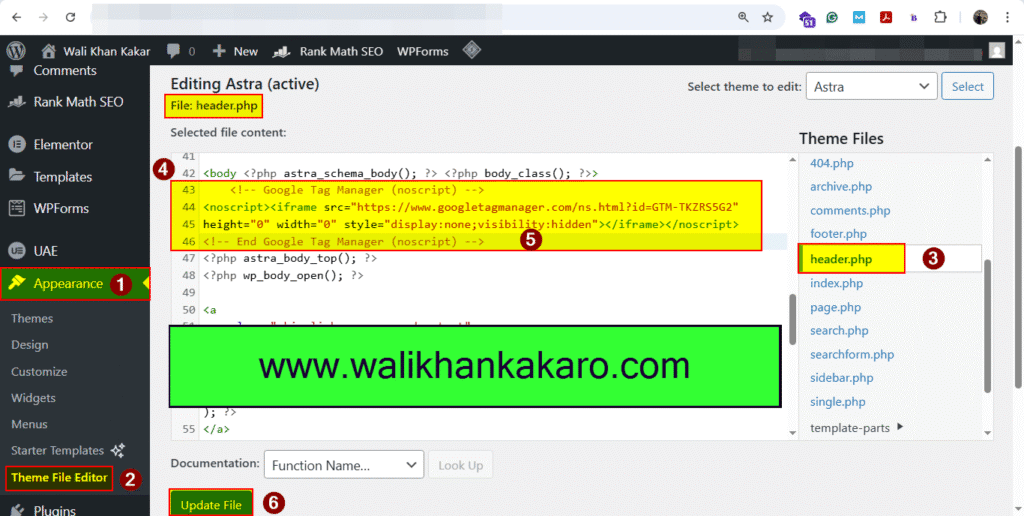Open the extensions puzzle piece icon
The height and width of the screenshot is (516, 1024).
[940, 18]
